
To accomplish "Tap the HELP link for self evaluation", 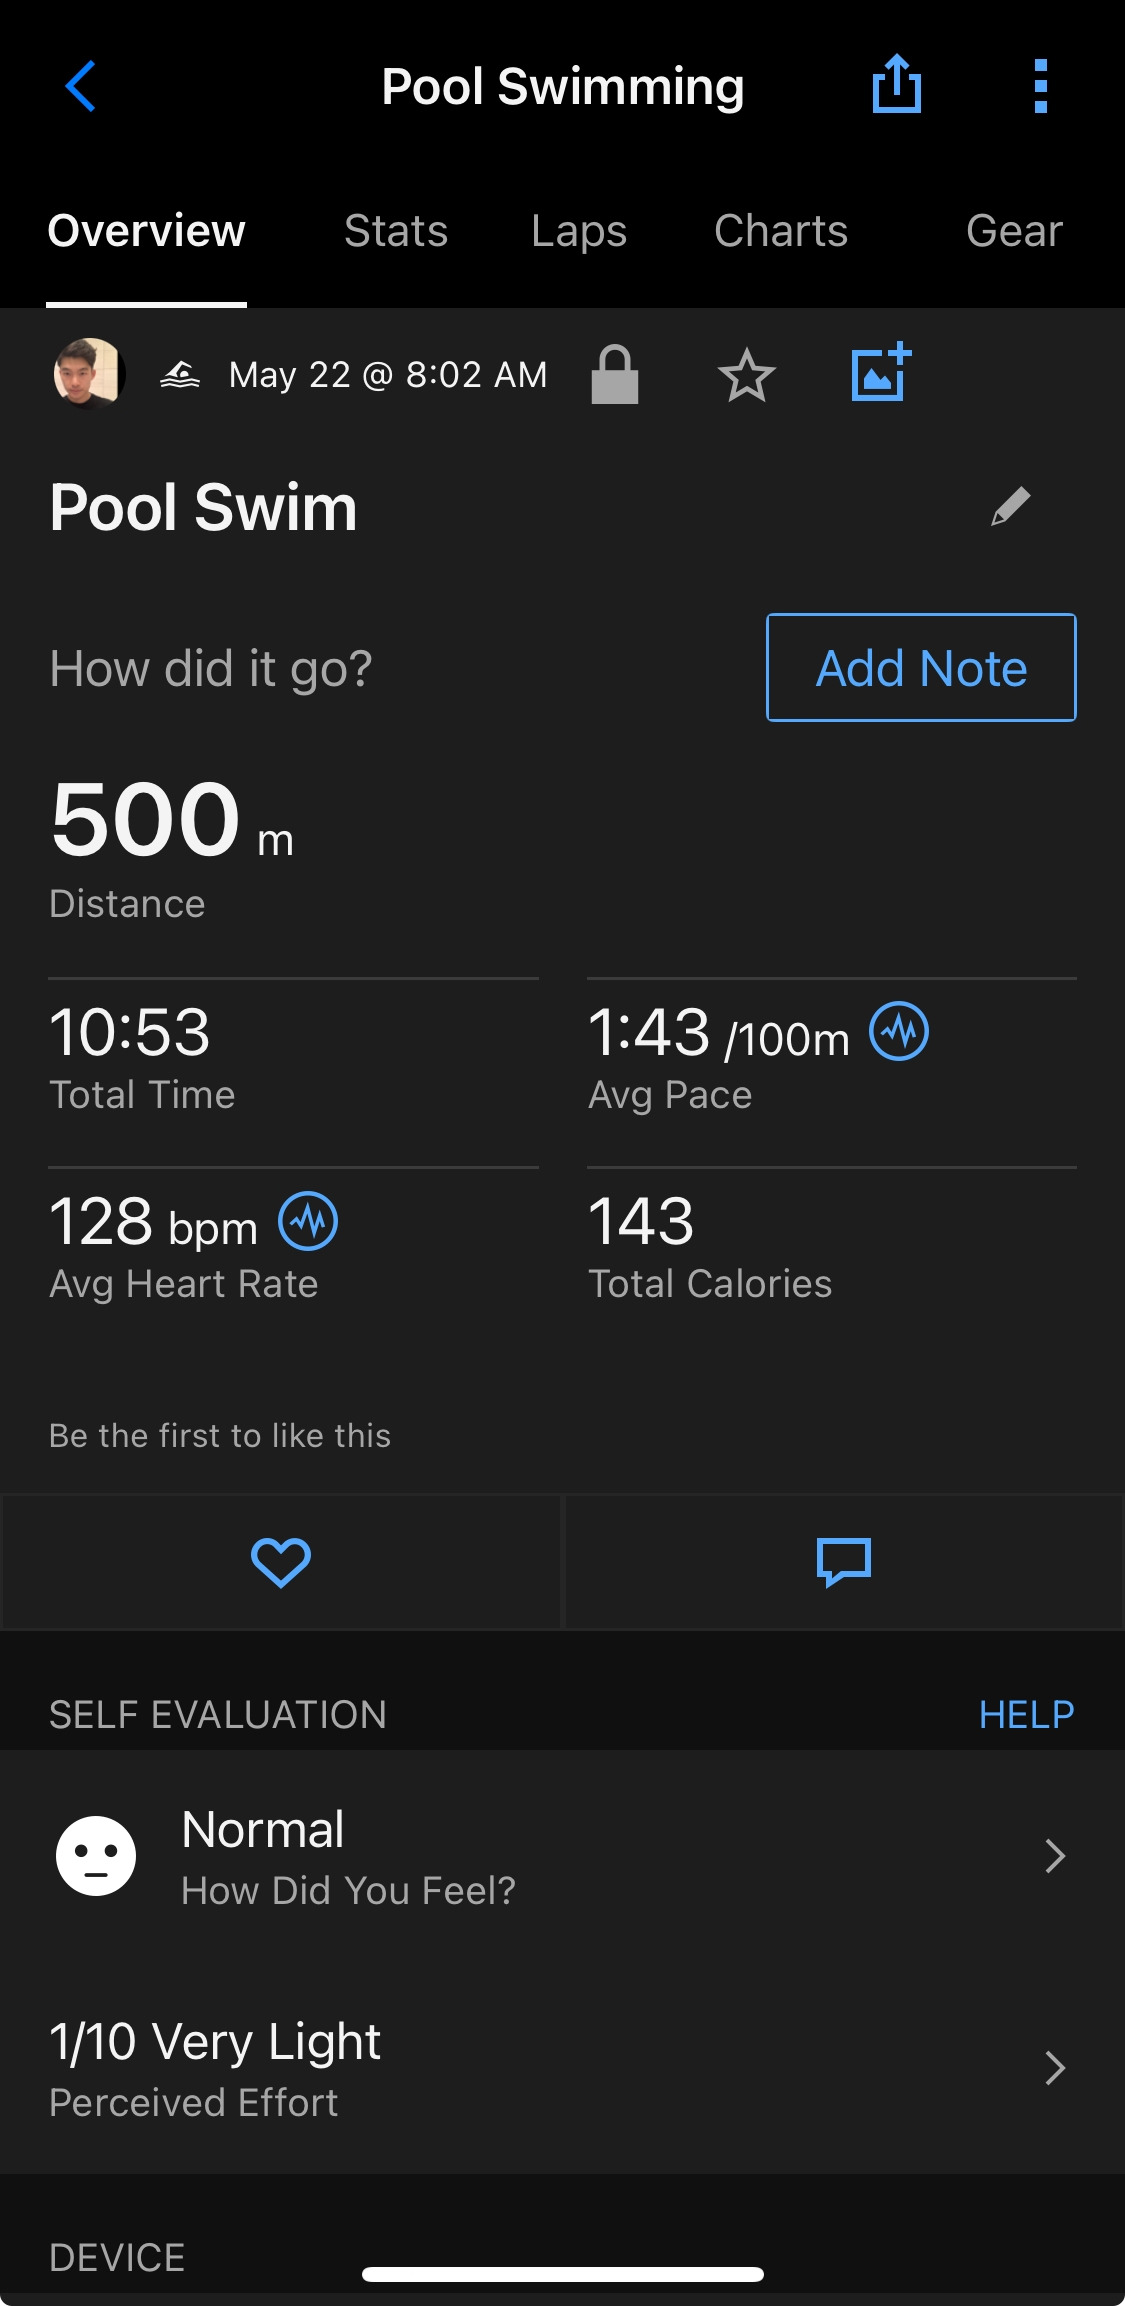I will point(1026,1715).
